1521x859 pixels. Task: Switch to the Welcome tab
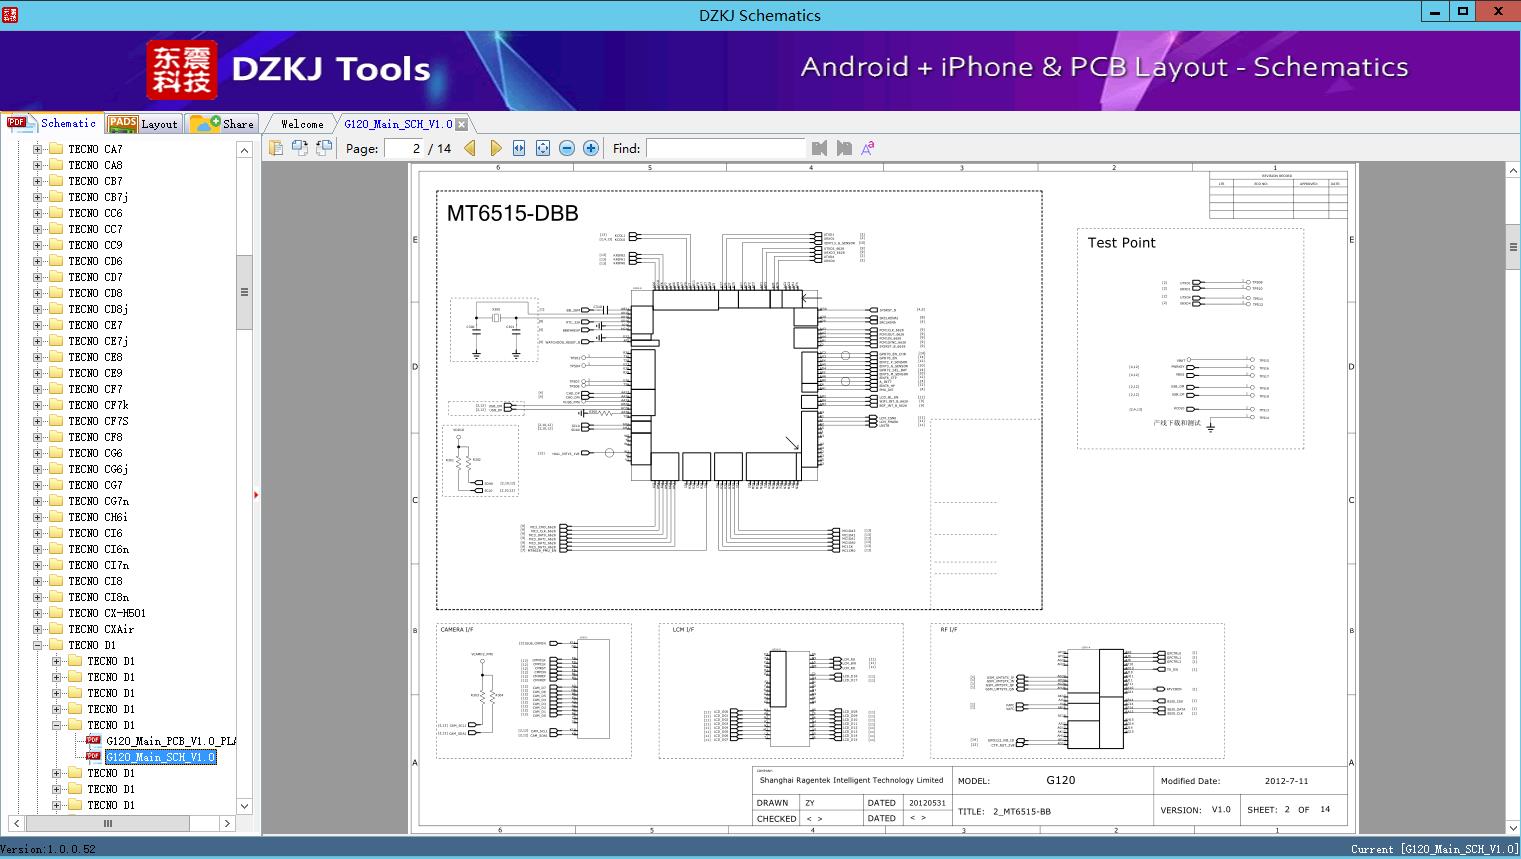point(302,124)
